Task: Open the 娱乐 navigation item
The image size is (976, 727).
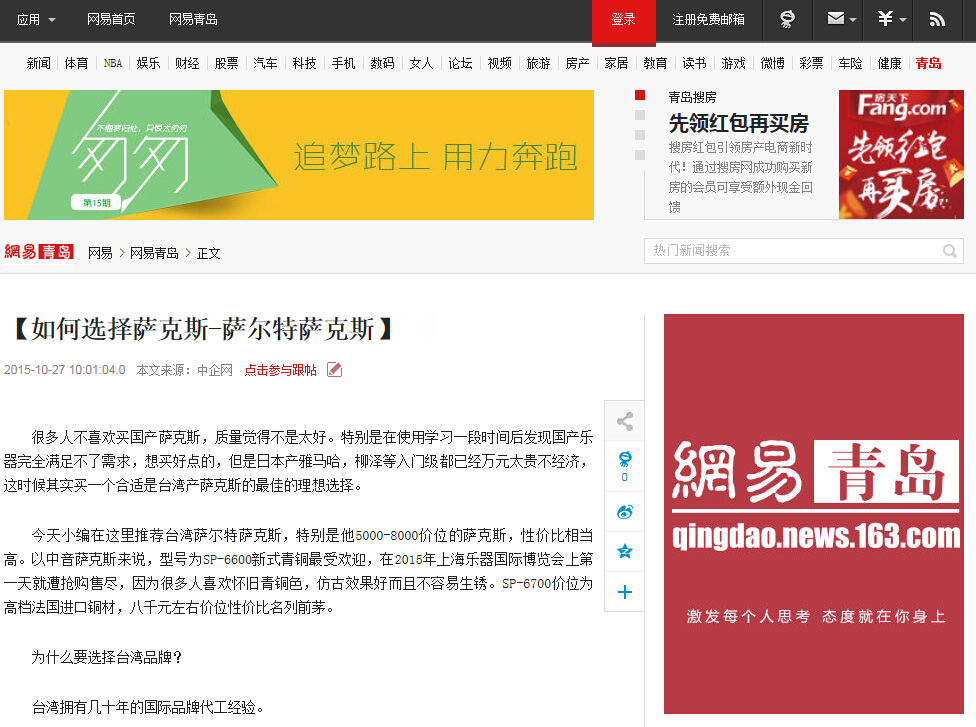Action: (148, 63)
